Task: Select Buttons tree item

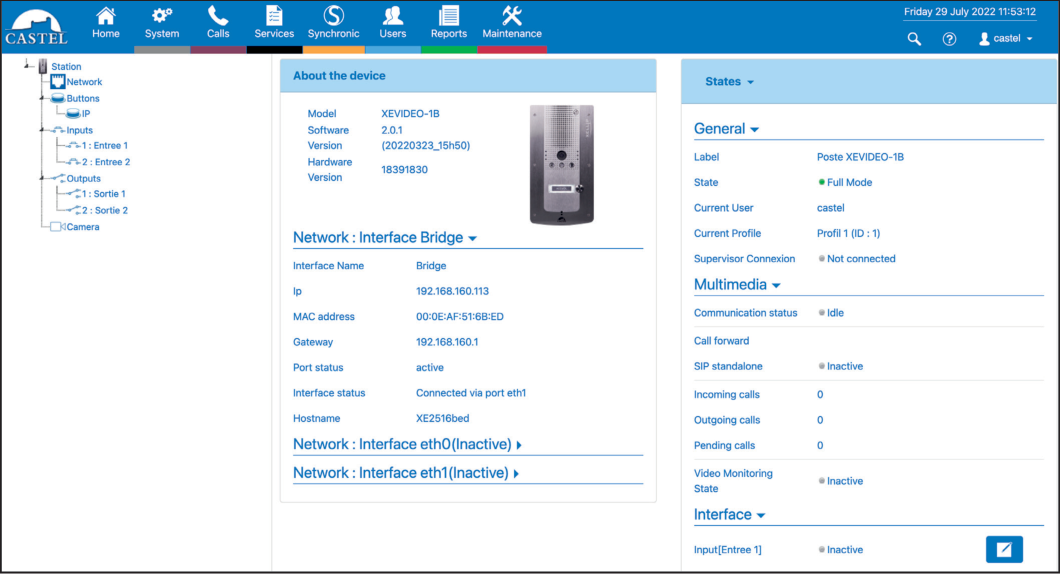Action: (83, 99)
